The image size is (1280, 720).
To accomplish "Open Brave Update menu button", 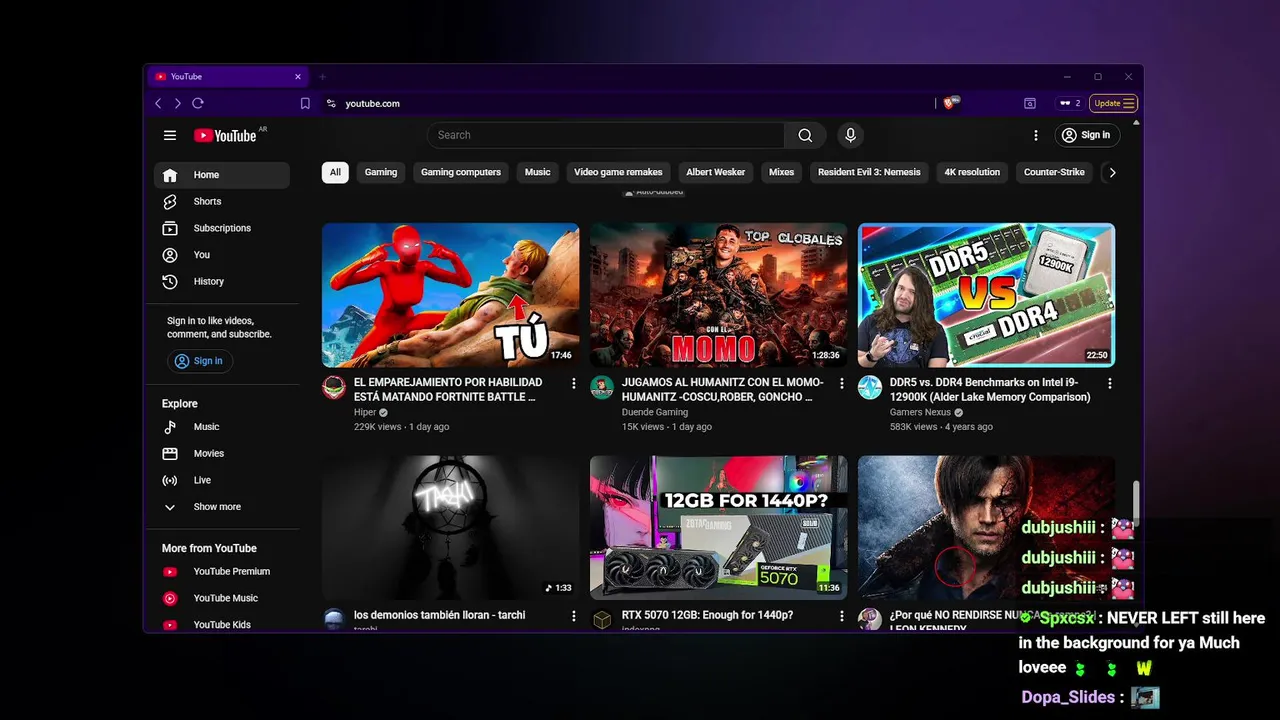I will click(x=1114, y=103).
